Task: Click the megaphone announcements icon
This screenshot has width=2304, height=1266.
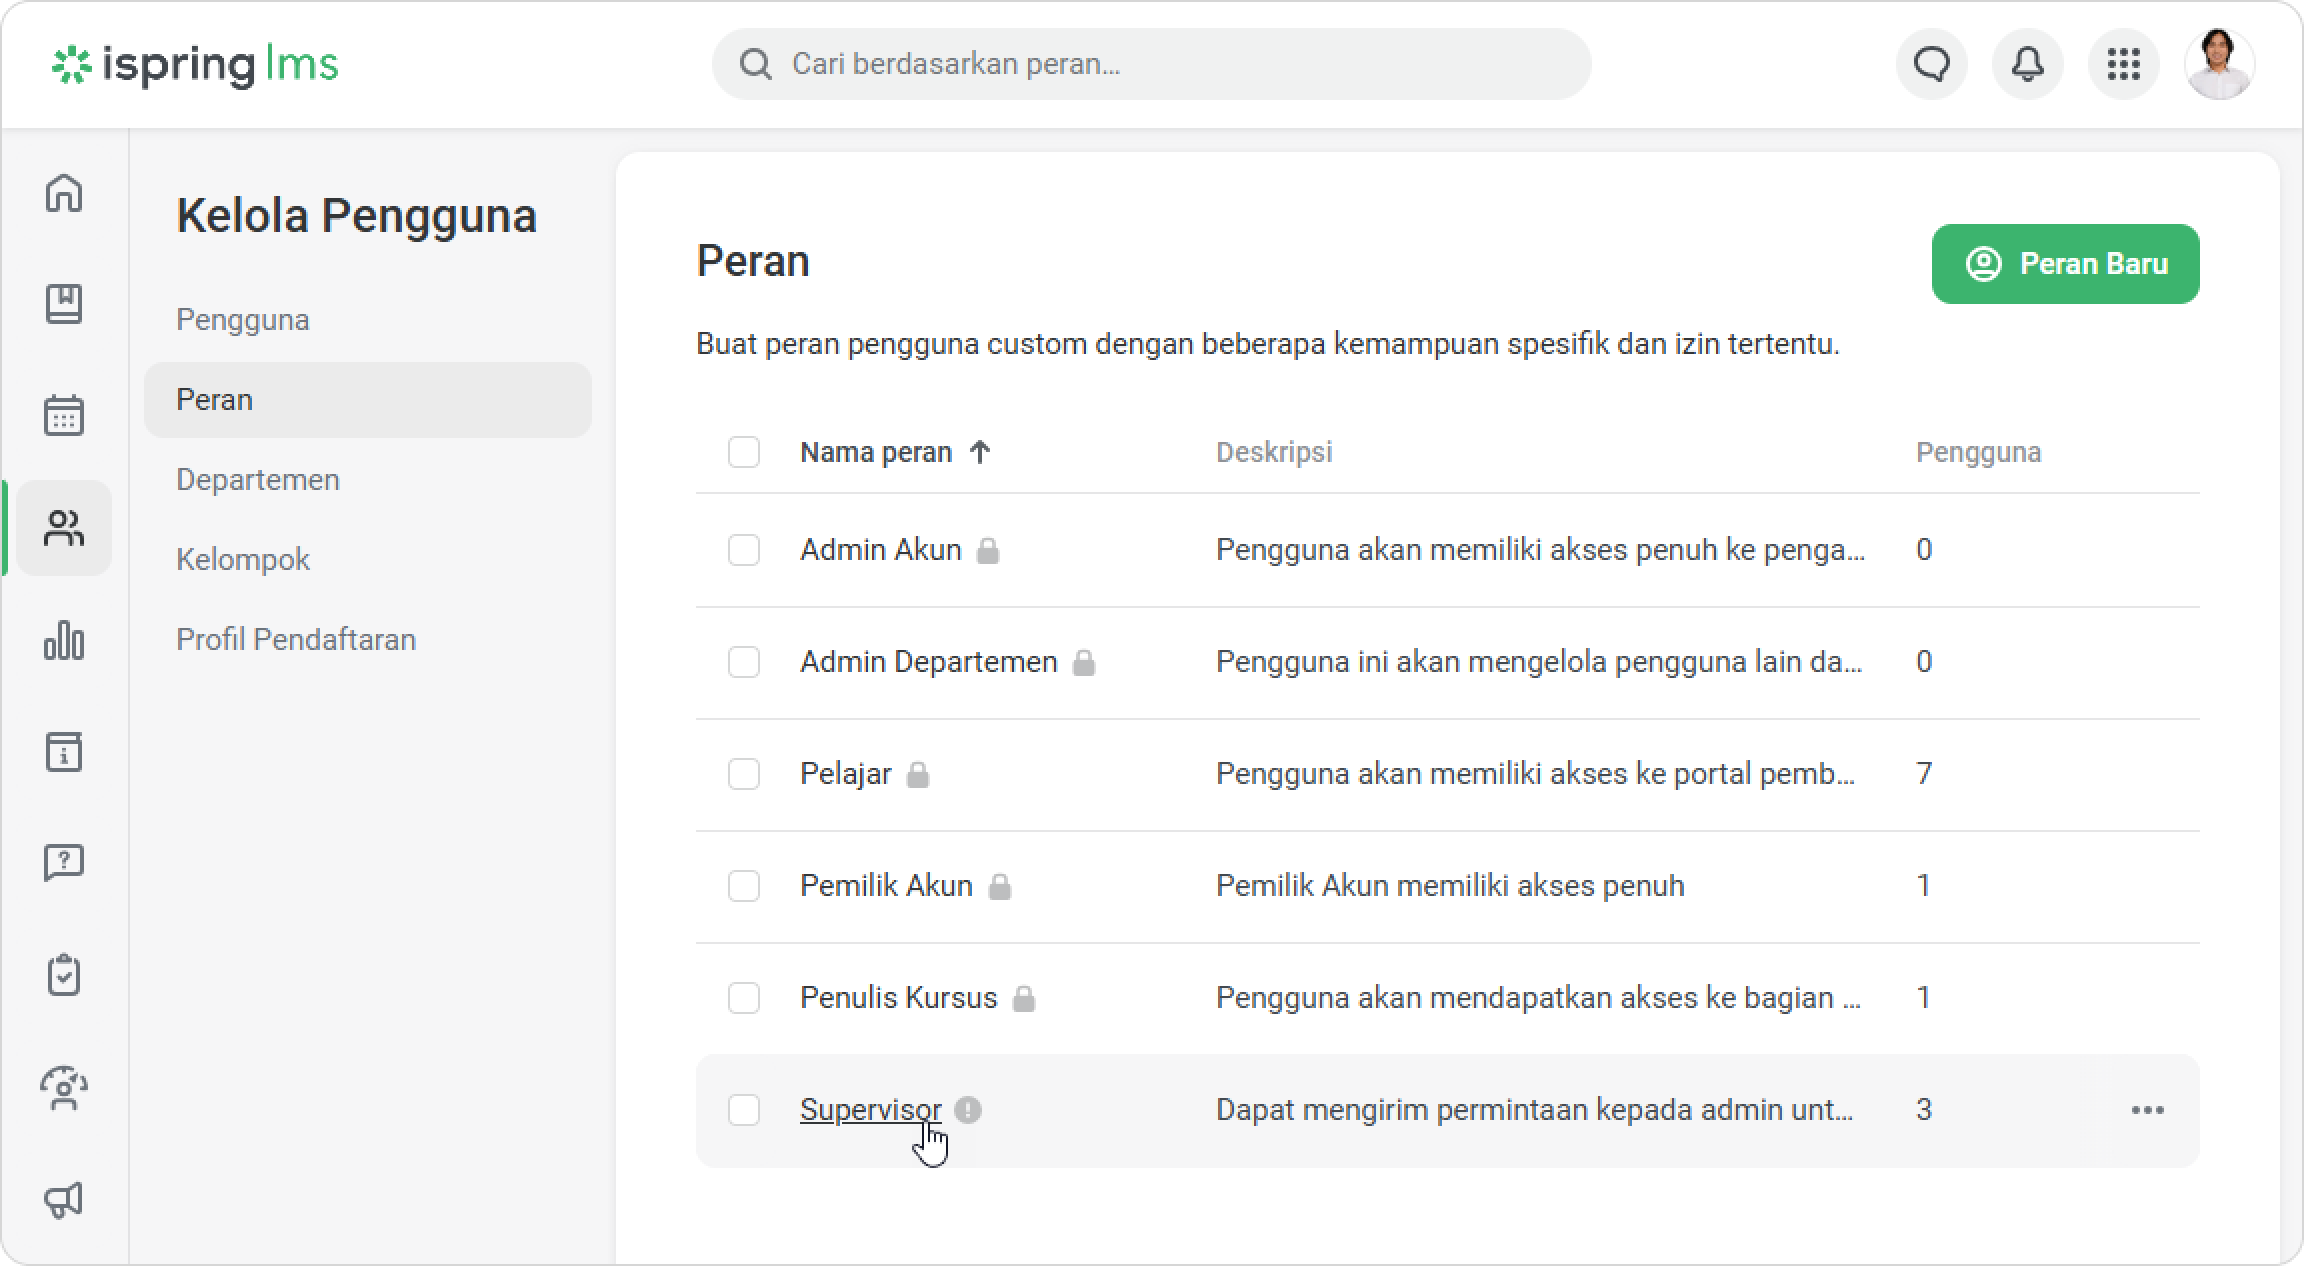Action: pos(64,1200)
